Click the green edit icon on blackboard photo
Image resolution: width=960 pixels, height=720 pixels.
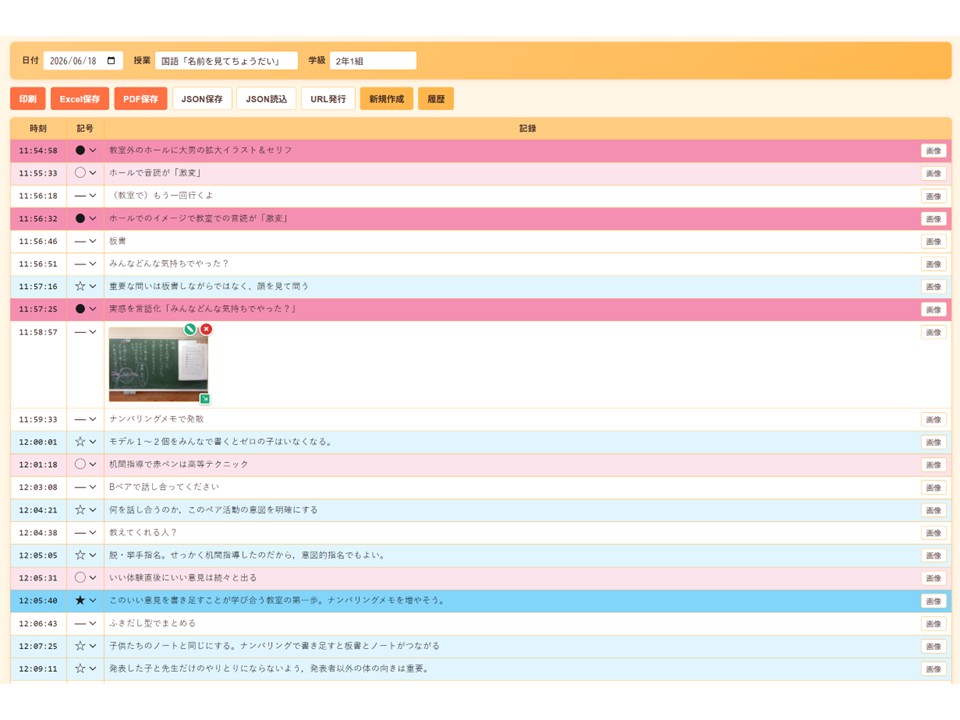pos(190,329)
